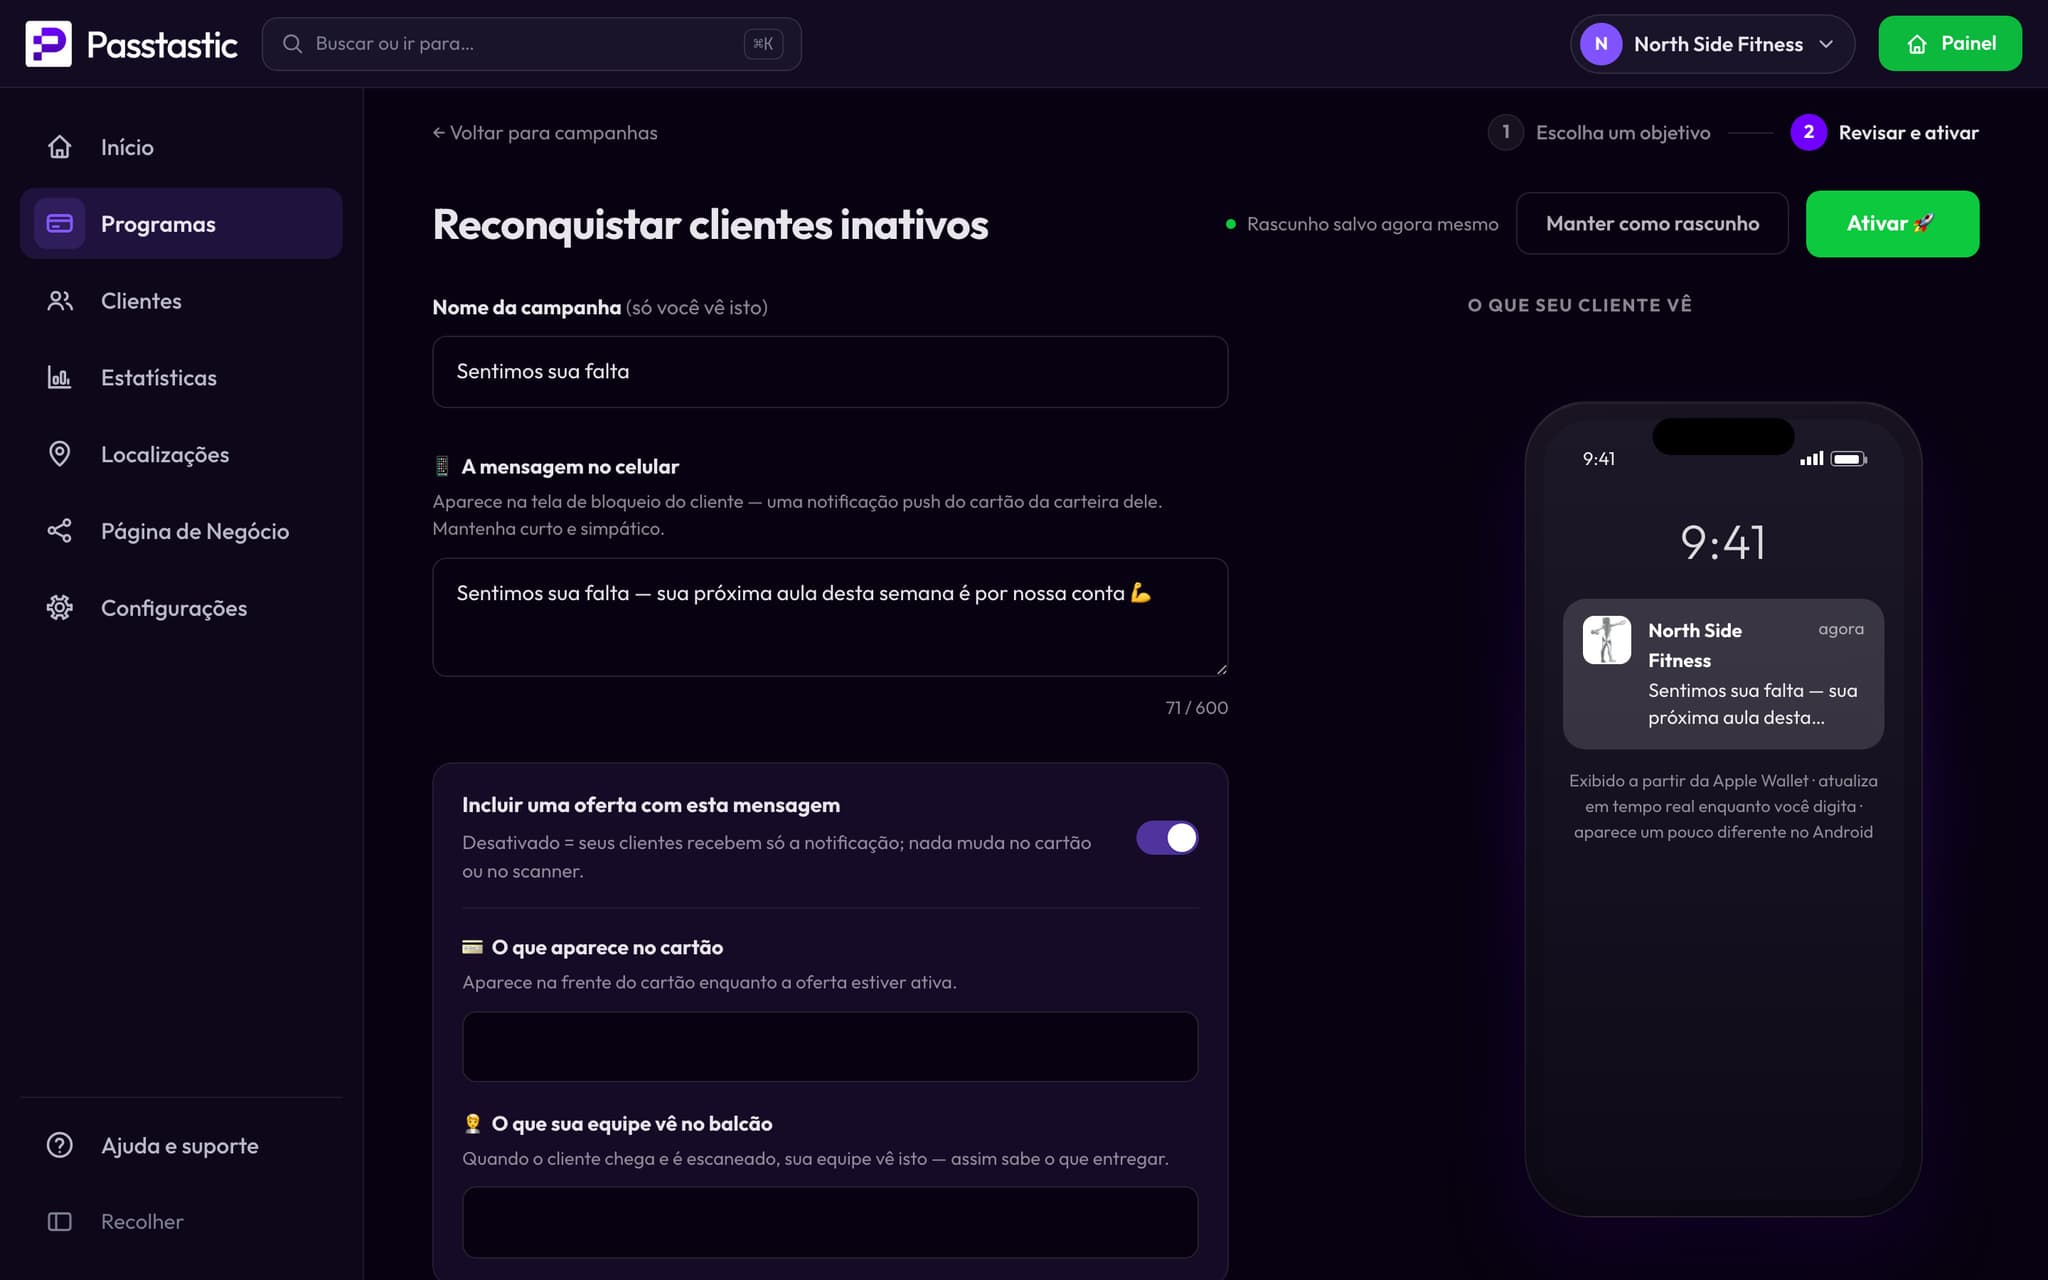Image resolution: width=2048 pixels, height=1280 pixels.
Task: Click Manter como rascunho
Action: (x=1652, y=224)
